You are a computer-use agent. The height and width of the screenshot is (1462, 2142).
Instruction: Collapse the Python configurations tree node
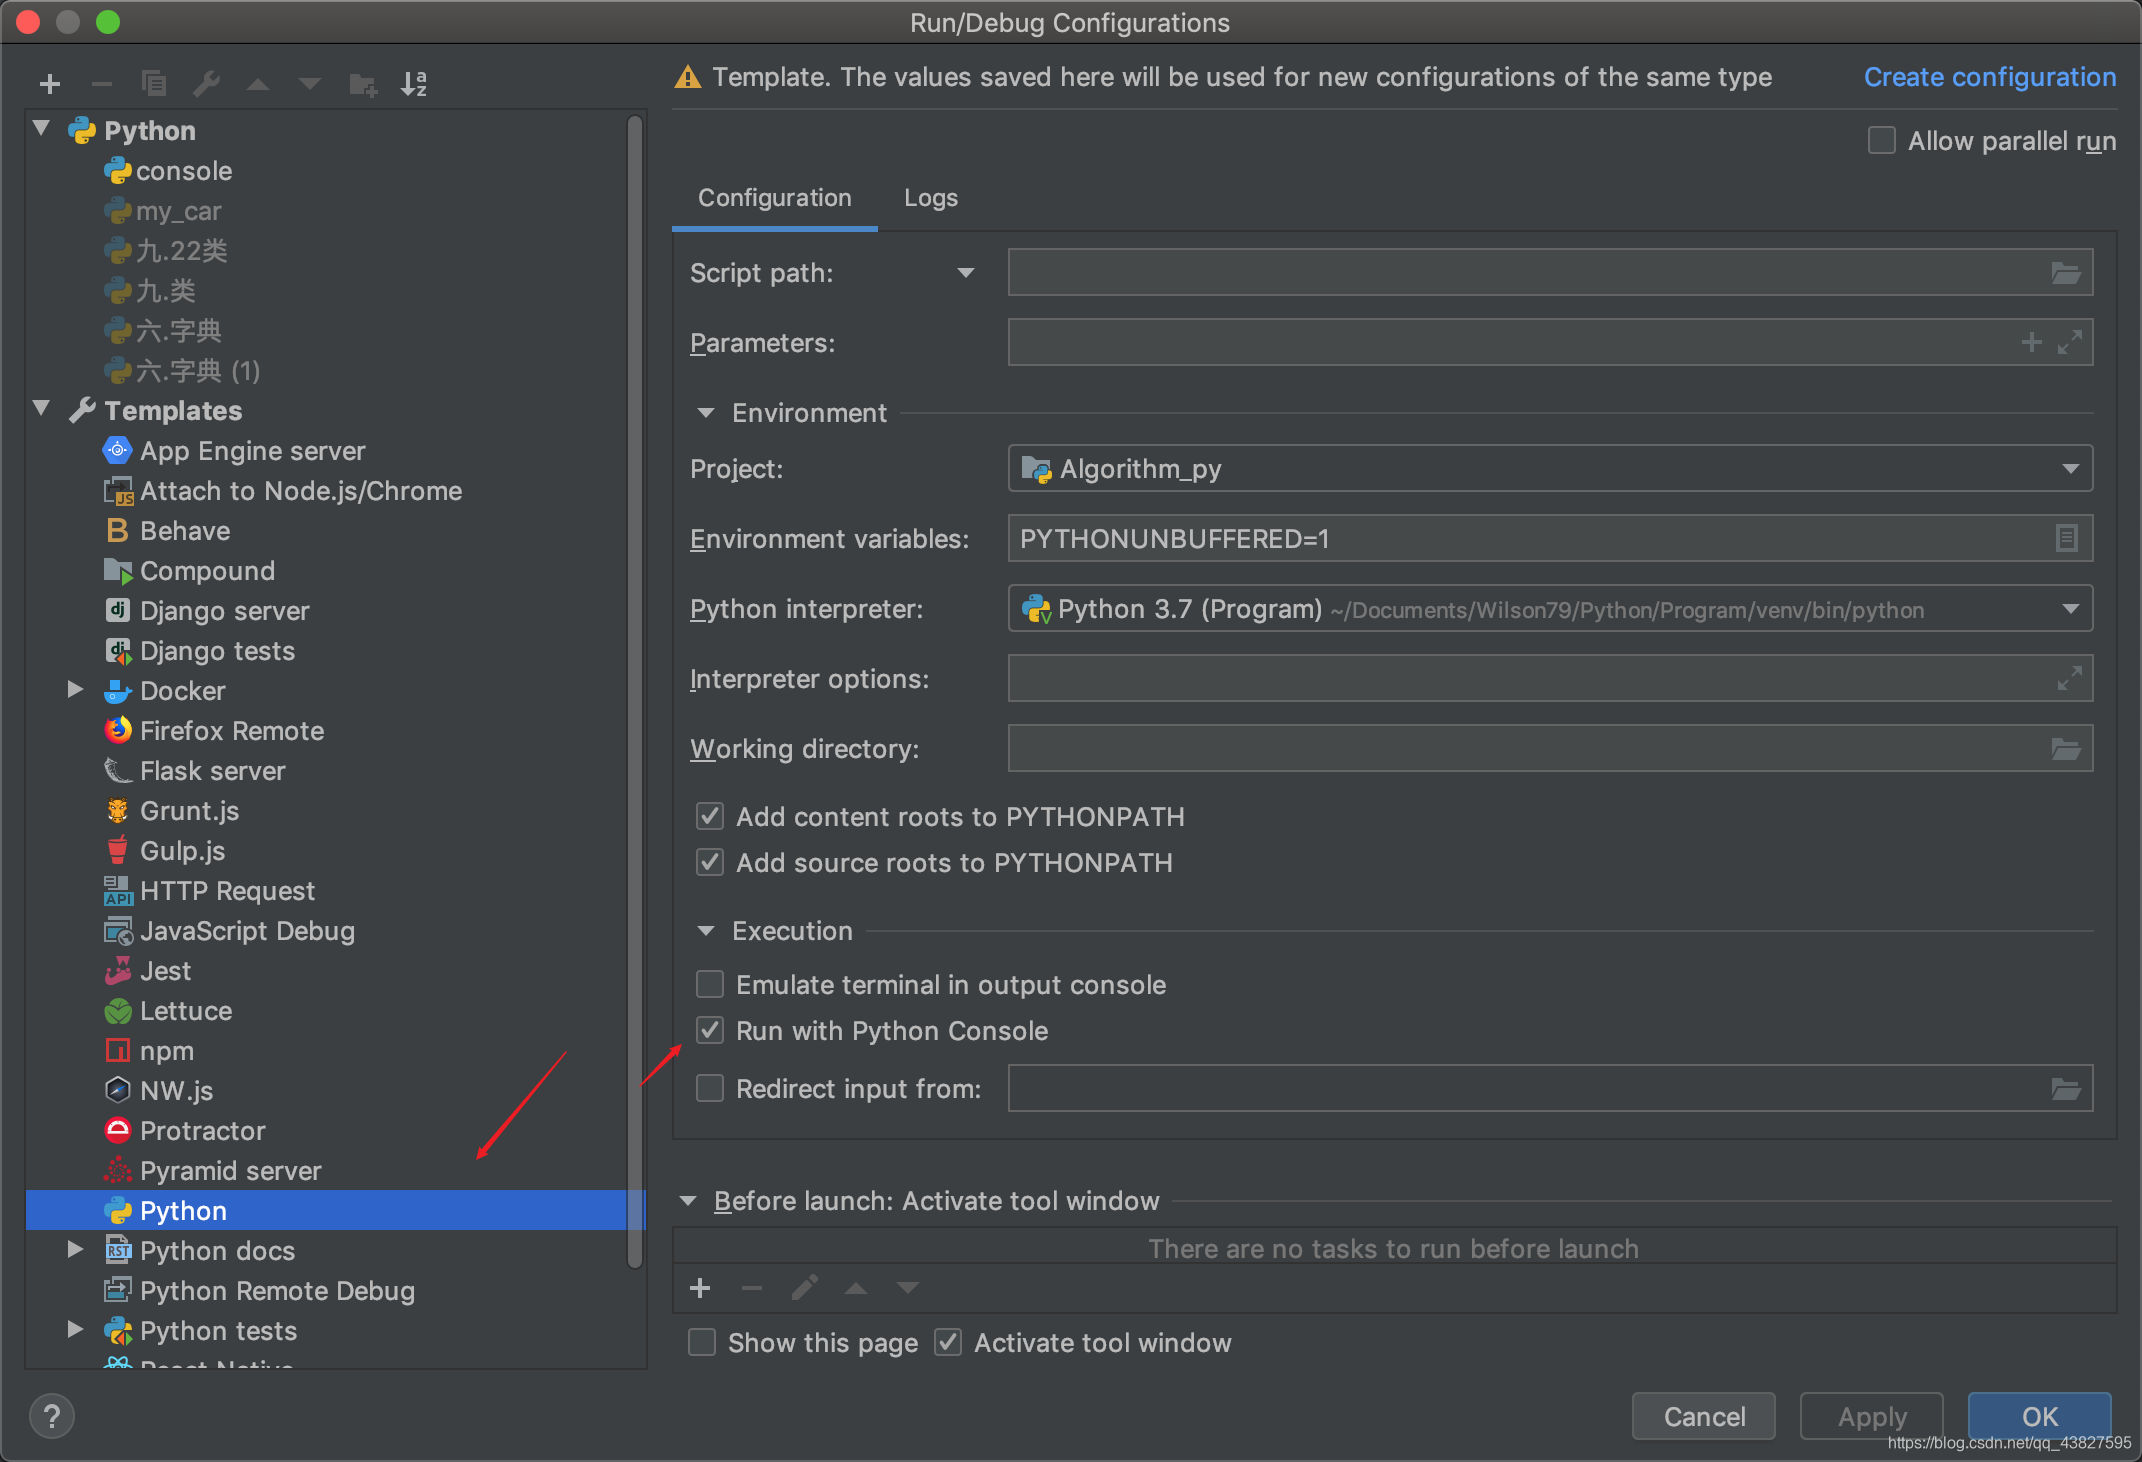pos(42,129)
